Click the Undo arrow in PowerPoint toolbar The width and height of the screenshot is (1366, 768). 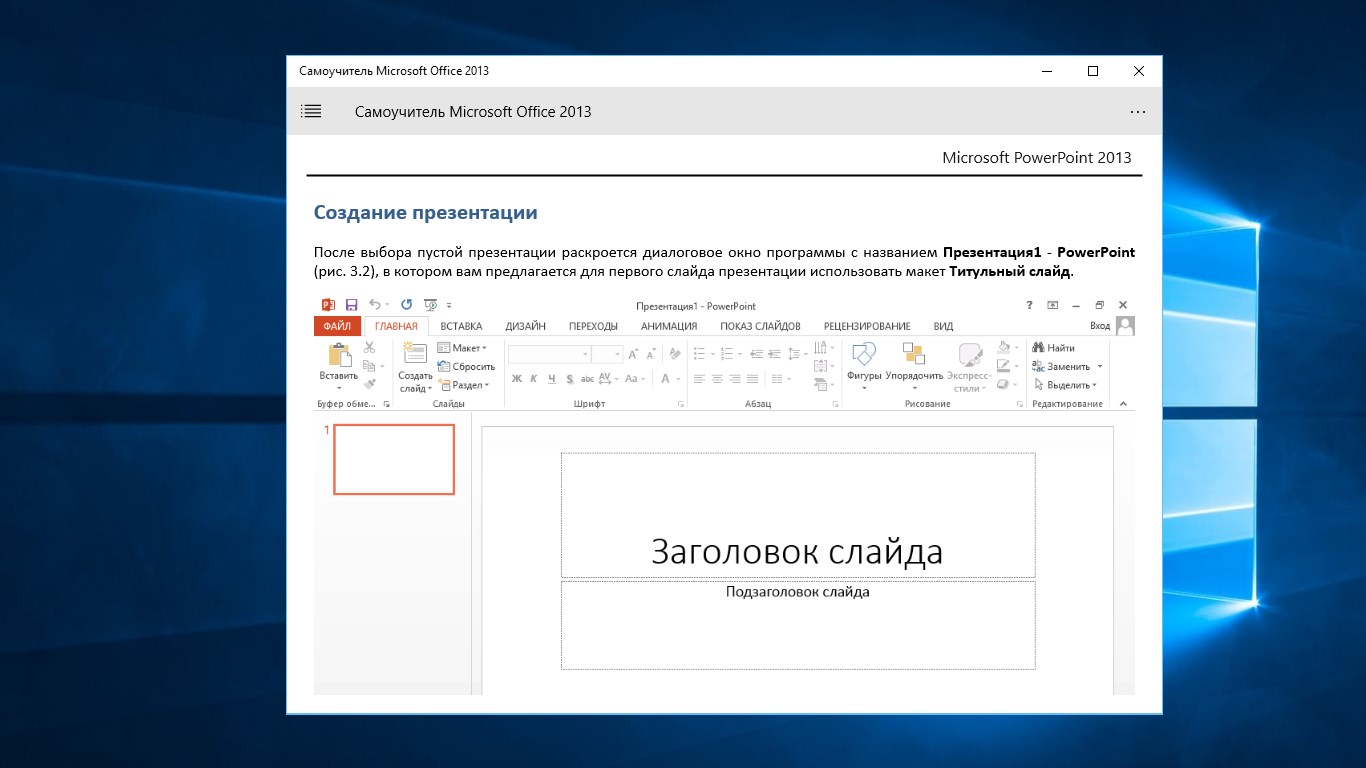pyautogui.click(x=374, y=305)
